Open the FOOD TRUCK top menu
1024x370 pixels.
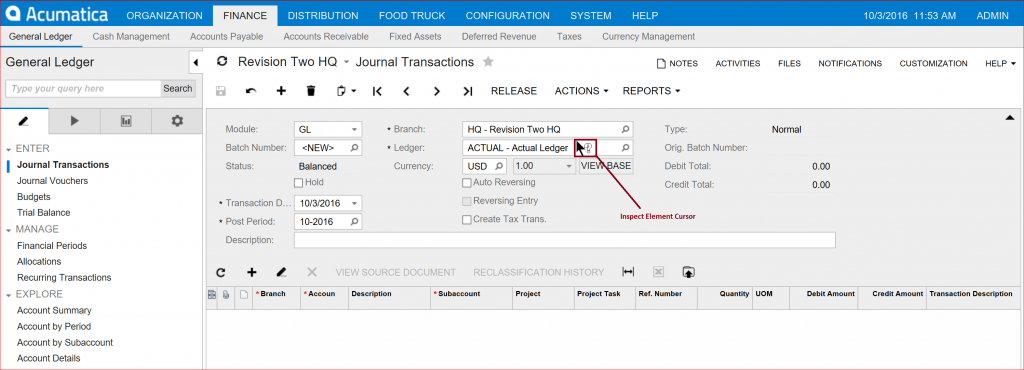[412, 16]
